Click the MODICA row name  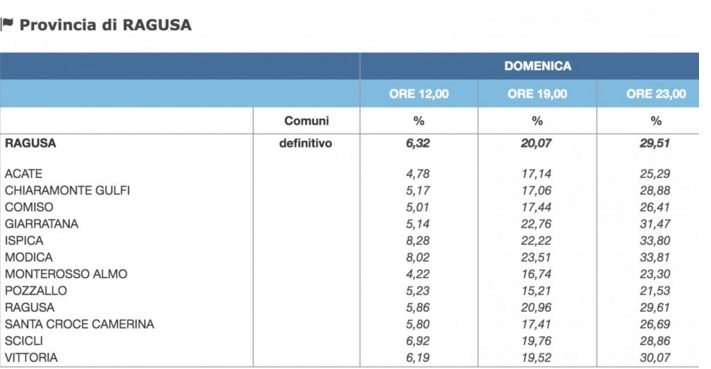tap(29, 257)
